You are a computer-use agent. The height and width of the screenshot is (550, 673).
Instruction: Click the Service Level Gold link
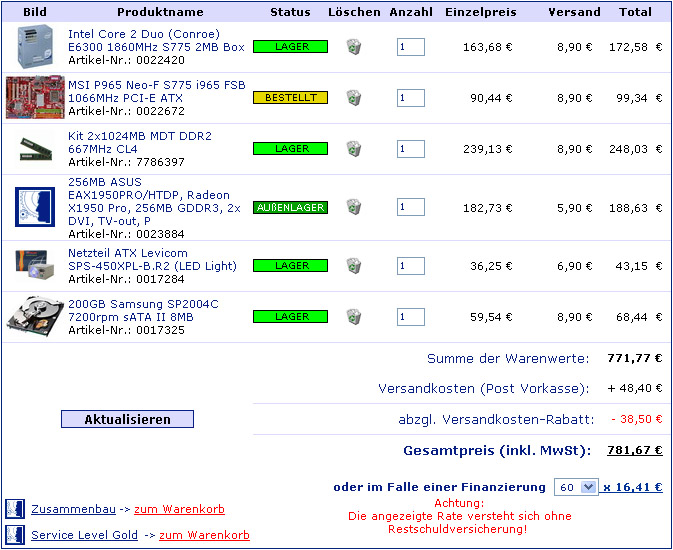tap(85, 535)
